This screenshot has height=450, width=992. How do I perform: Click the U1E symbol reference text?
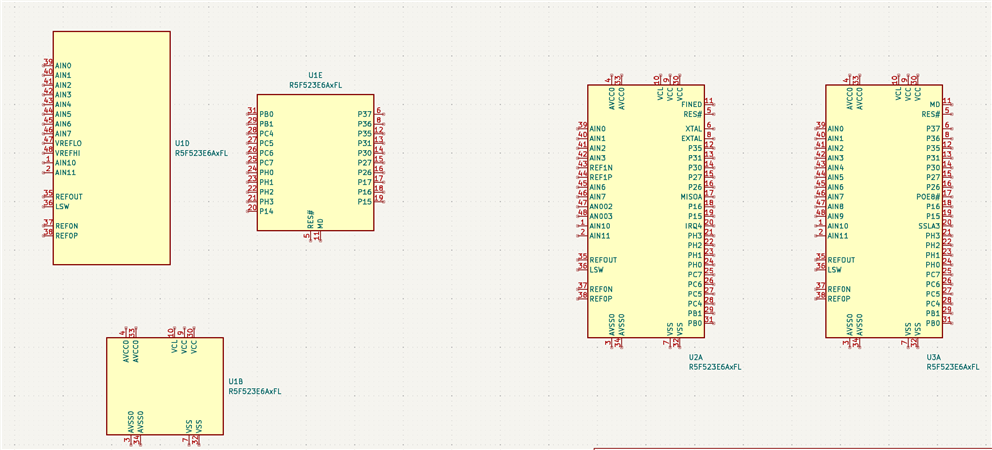315,75
